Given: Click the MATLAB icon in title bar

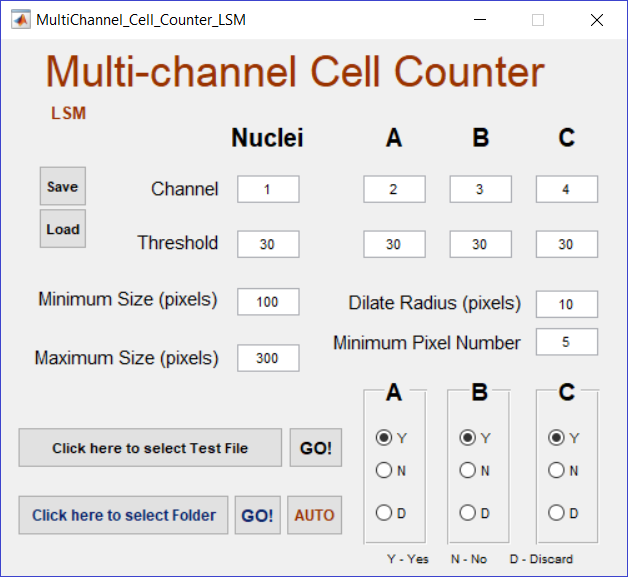Looking at the screenshot, I should click(20, 20).
